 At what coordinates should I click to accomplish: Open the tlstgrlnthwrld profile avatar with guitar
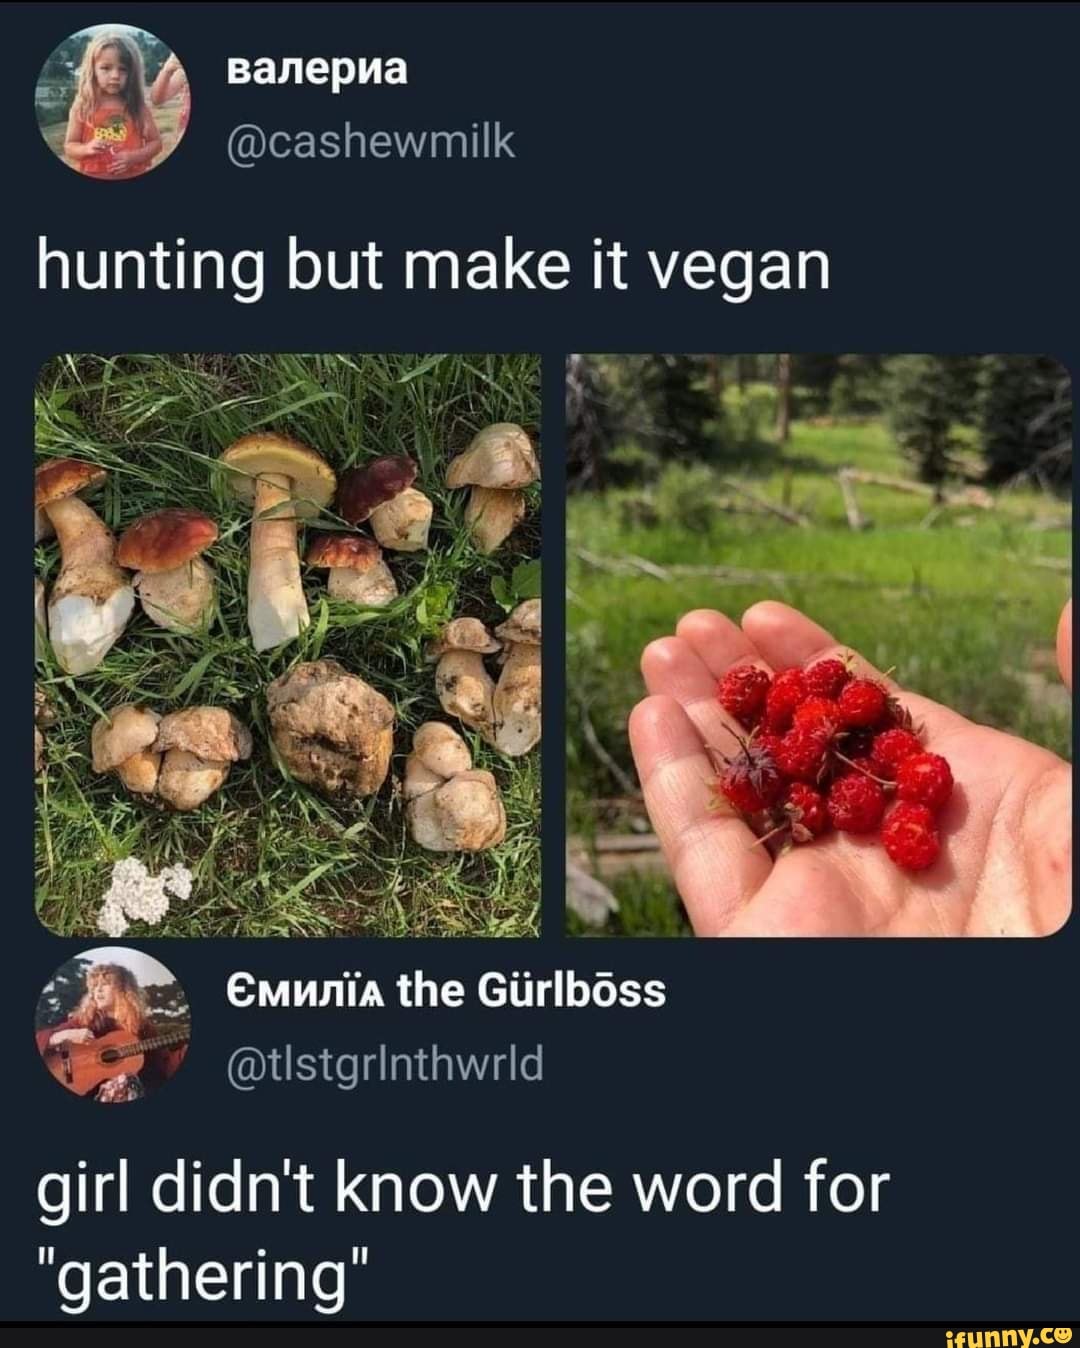111,1023
